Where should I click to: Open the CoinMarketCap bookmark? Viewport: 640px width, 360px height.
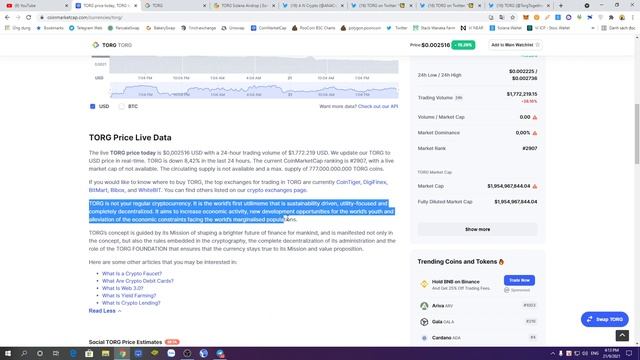269,28
